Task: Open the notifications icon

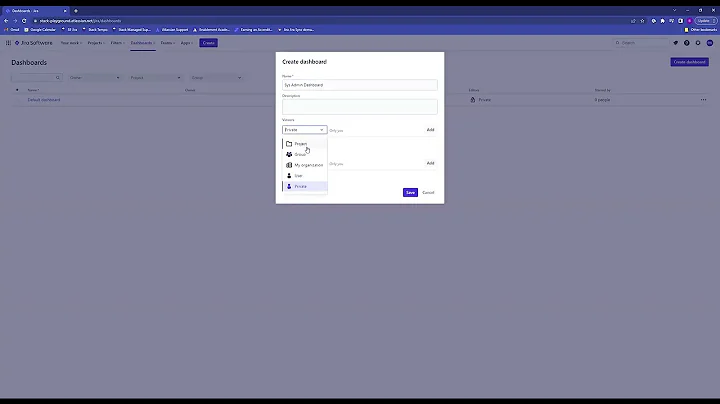Action: tap(675, 43)
